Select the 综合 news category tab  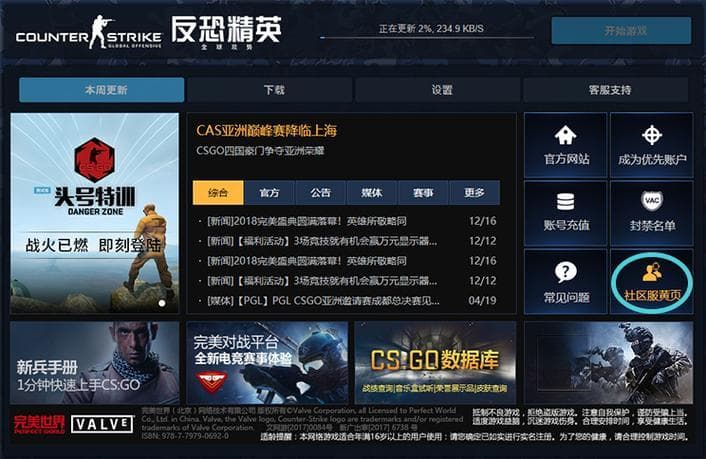pos(218,193)
